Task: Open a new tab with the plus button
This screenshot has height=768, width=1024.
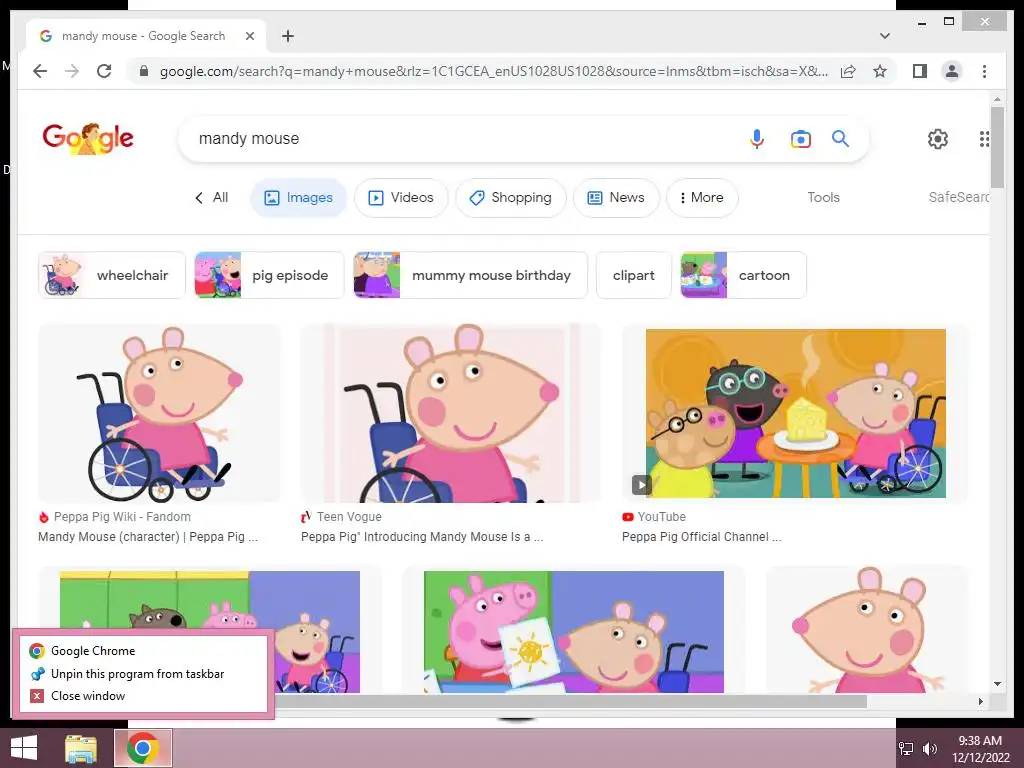Action: pyautogui.click(x=287, y=36)
